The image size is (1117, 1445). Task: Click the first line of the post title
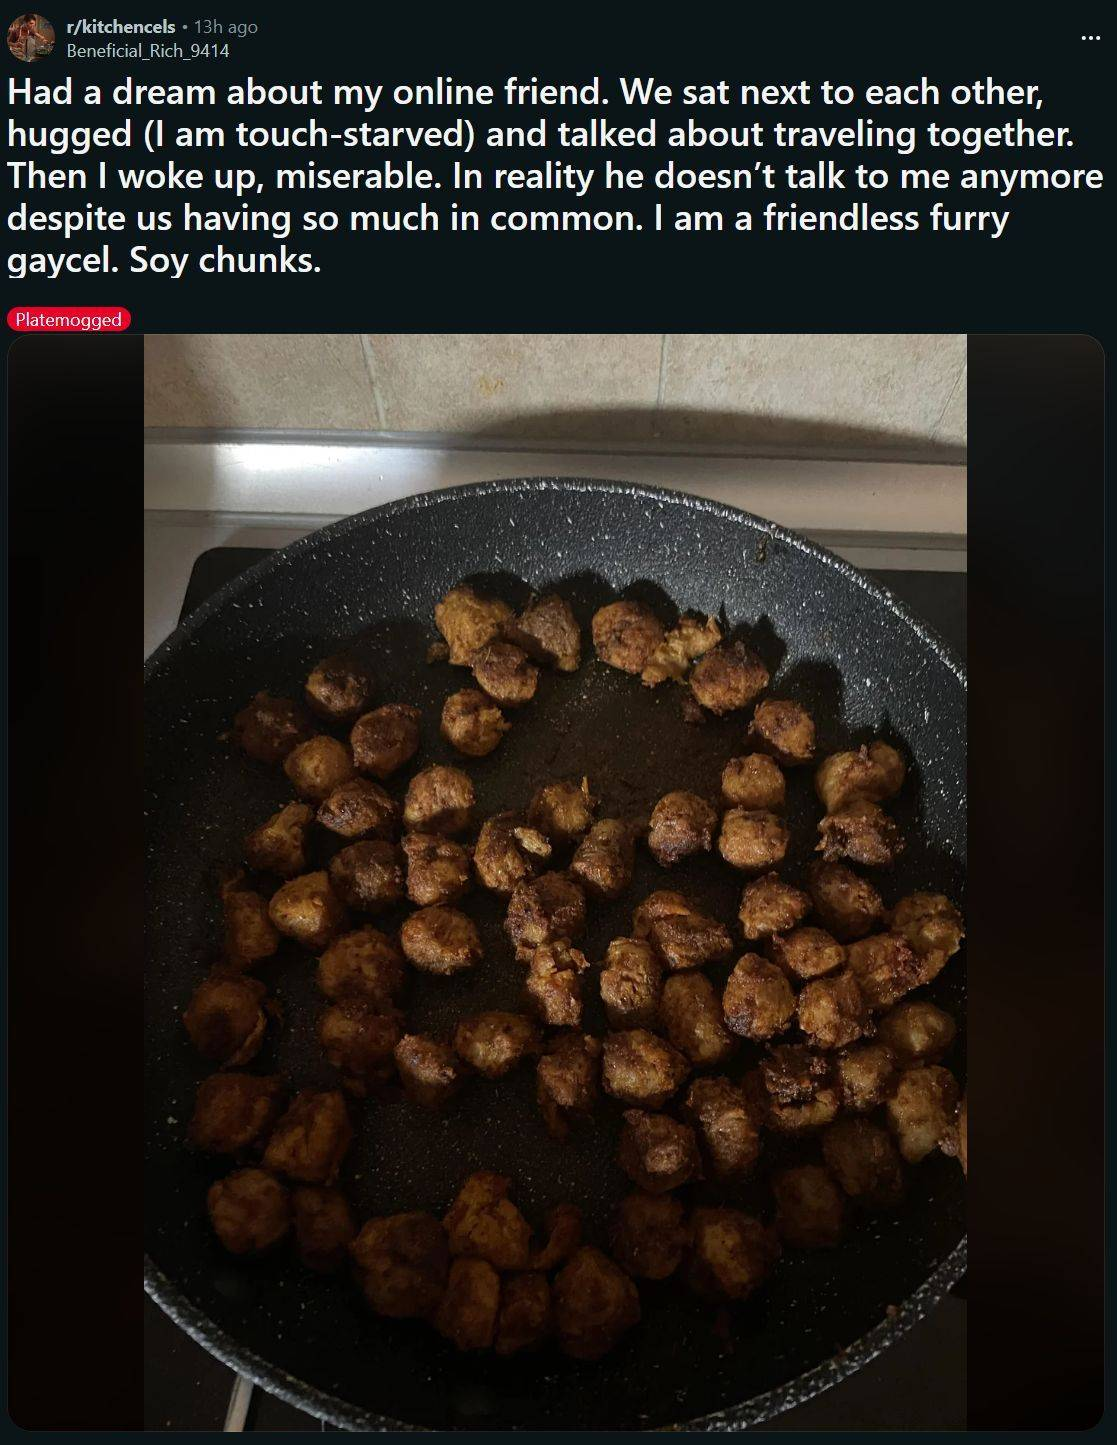pyautogui.click(x=526, y=91)
